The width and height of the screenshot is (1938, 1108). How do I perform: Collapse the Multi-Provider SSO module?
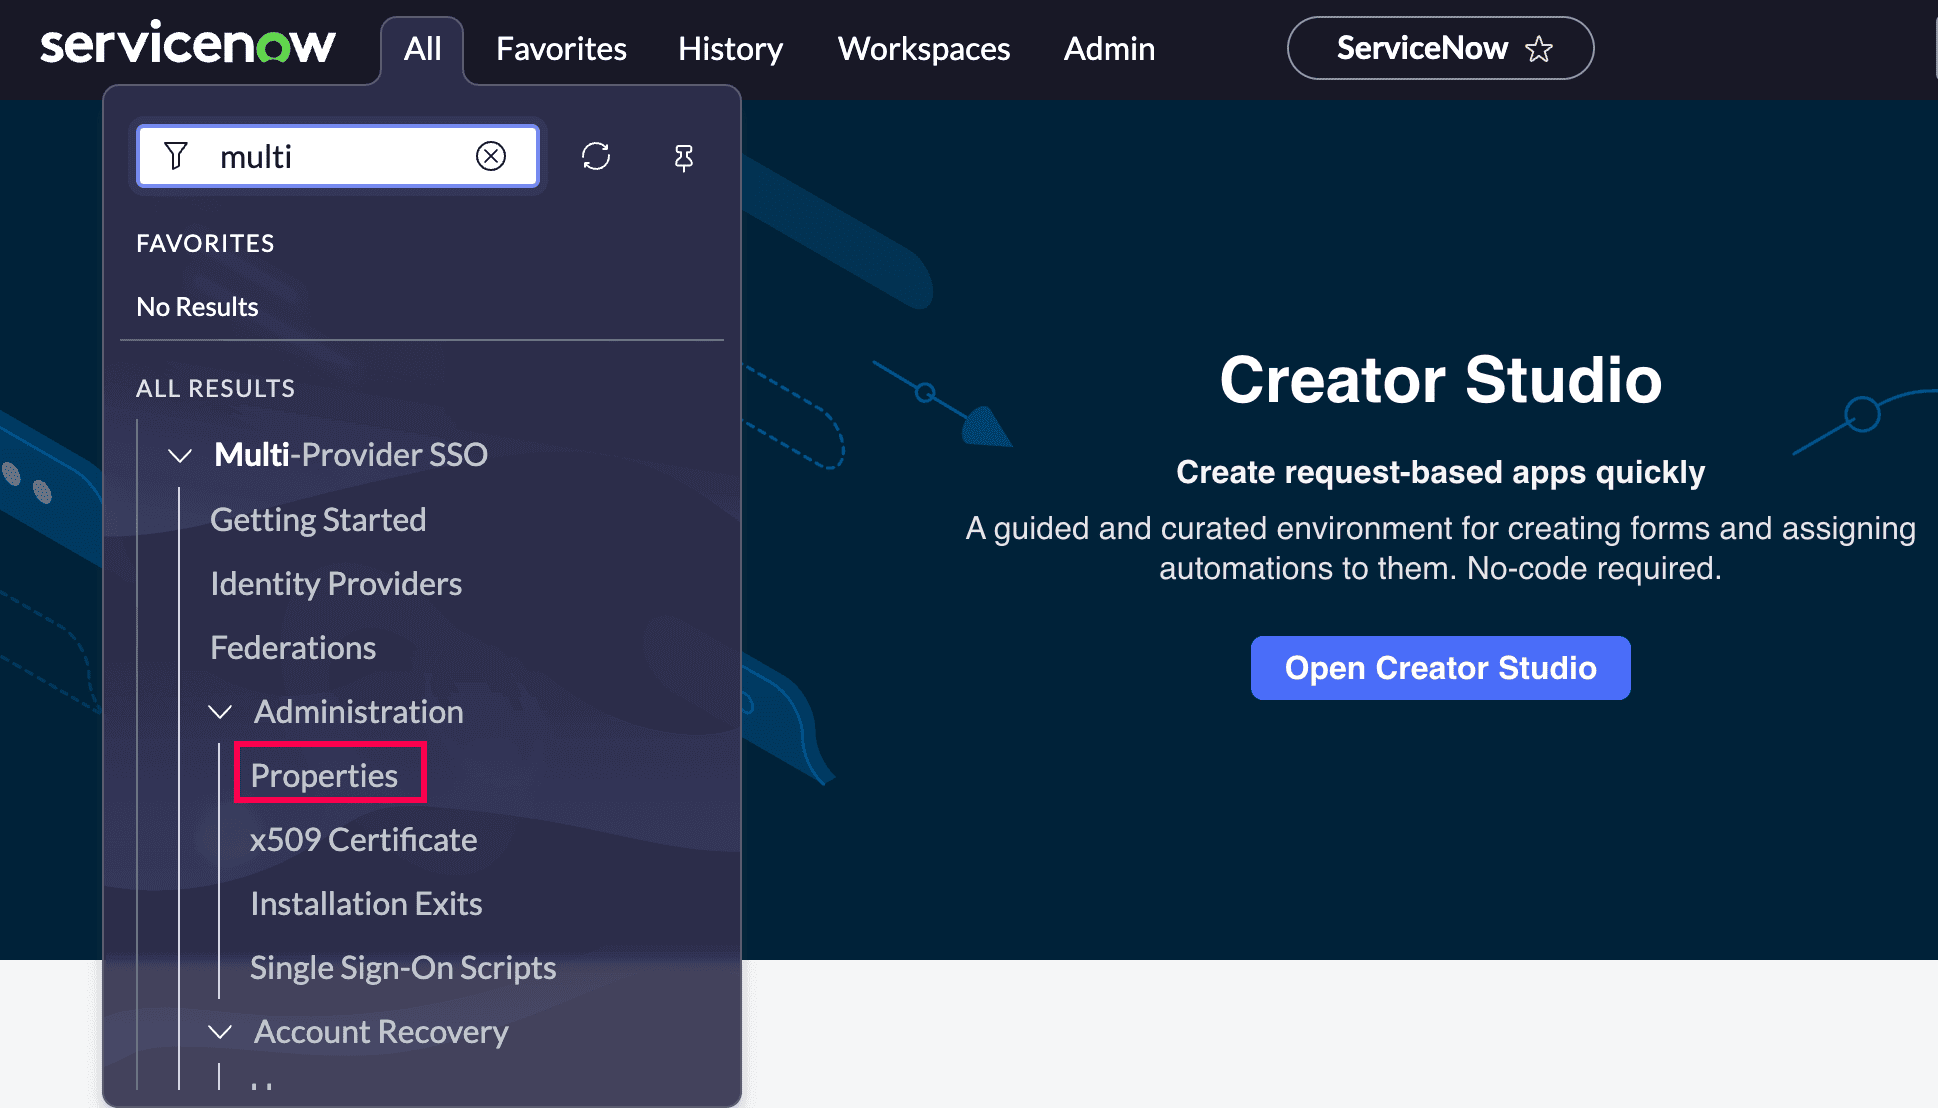point(180,456)
